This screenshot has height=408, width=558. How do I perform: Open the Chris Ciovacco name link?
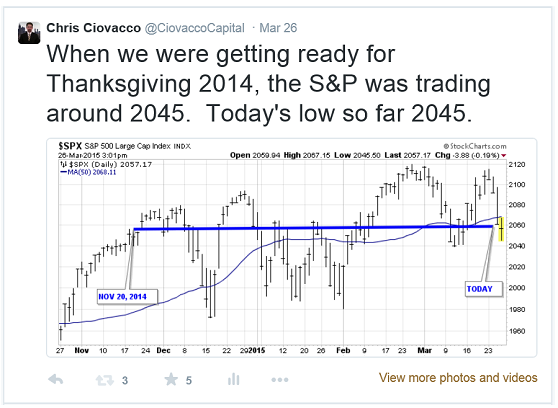pyautogui.click(x=94, y=28)
